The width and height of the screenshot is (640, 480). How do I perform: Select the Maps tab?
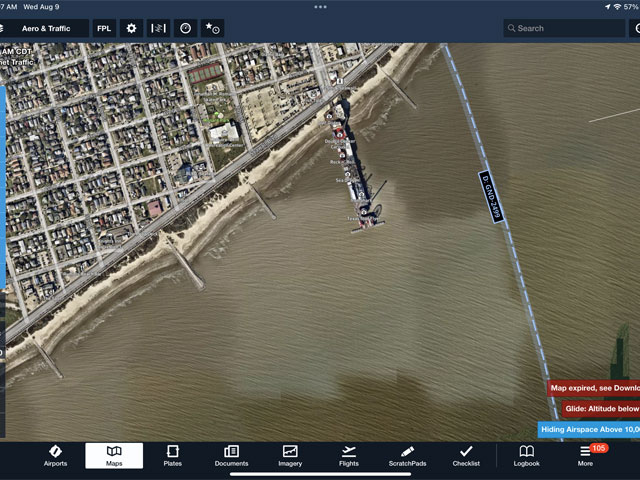[x=114, y=456]
